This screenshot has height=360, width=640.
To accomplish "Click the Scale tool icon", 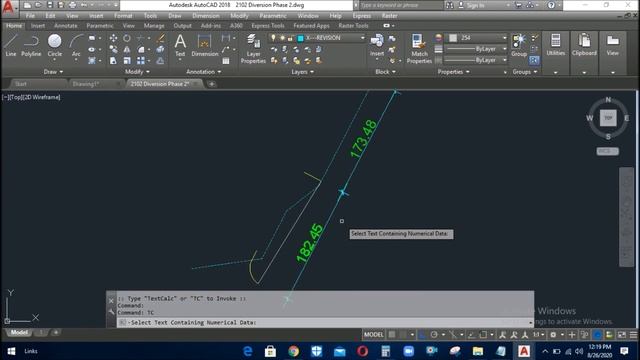I will [x=127, y=61].
